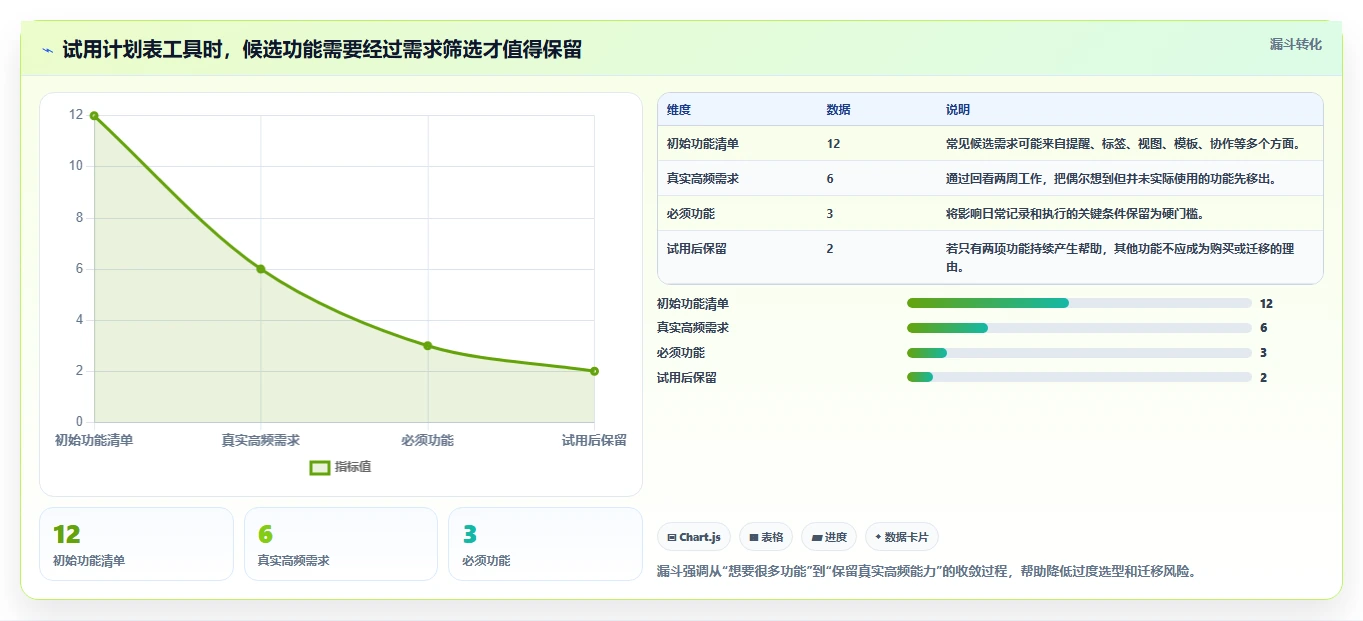This screenshot has height=621, width=1363.
Task: Click the chart data point at 初始功能清单
Action: (94, 116)
